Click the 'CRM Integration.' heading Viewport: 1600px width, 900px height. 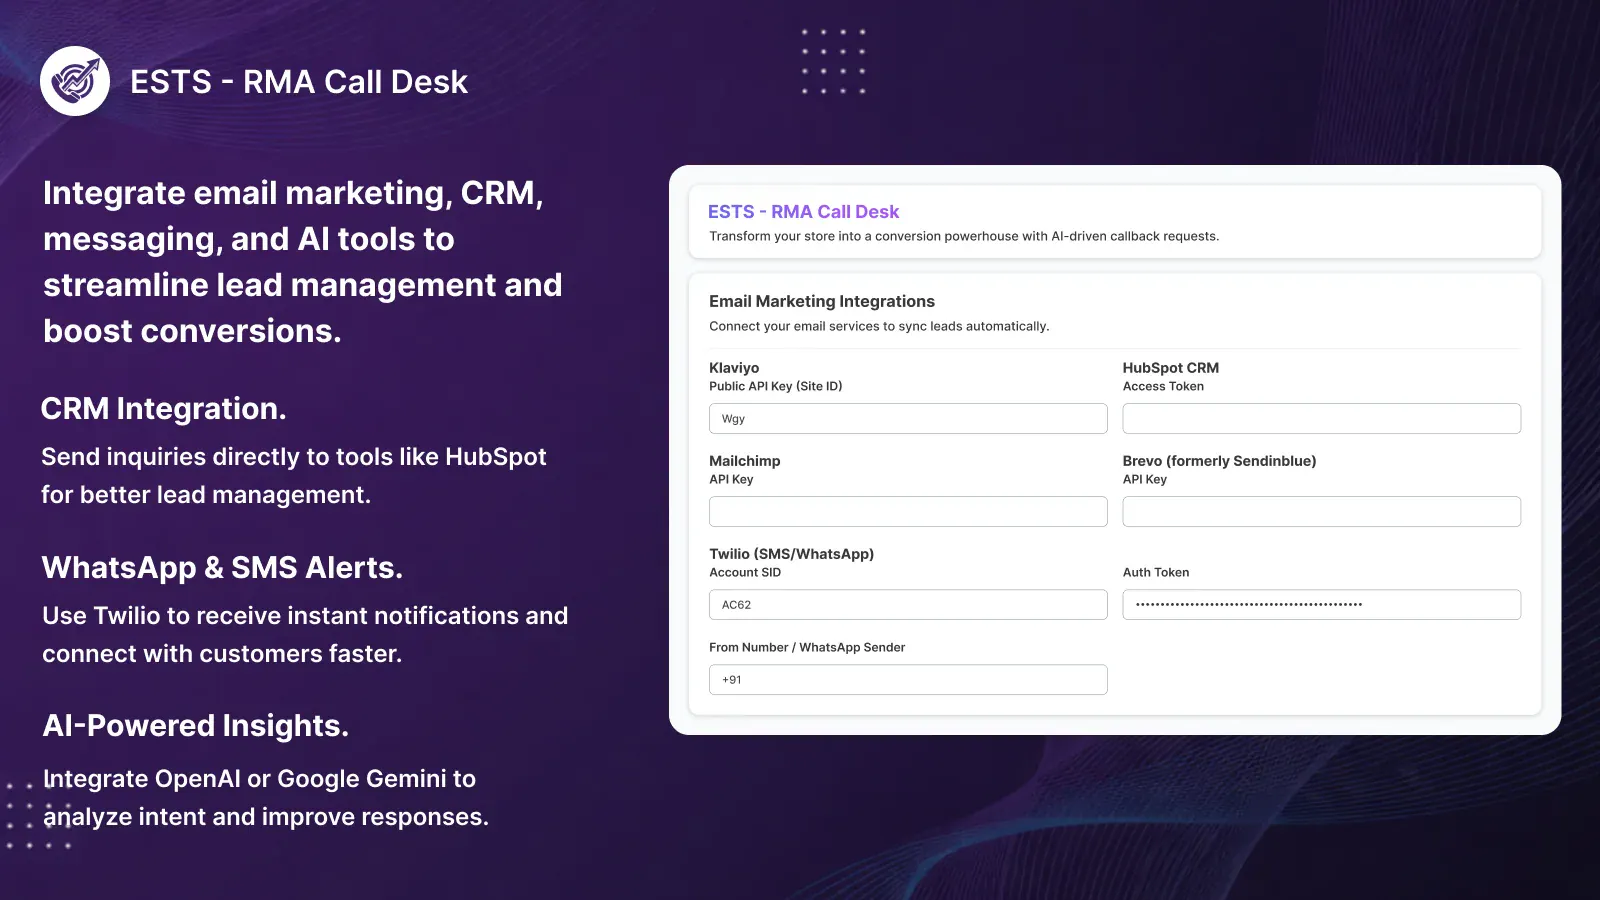click(164, 409)
